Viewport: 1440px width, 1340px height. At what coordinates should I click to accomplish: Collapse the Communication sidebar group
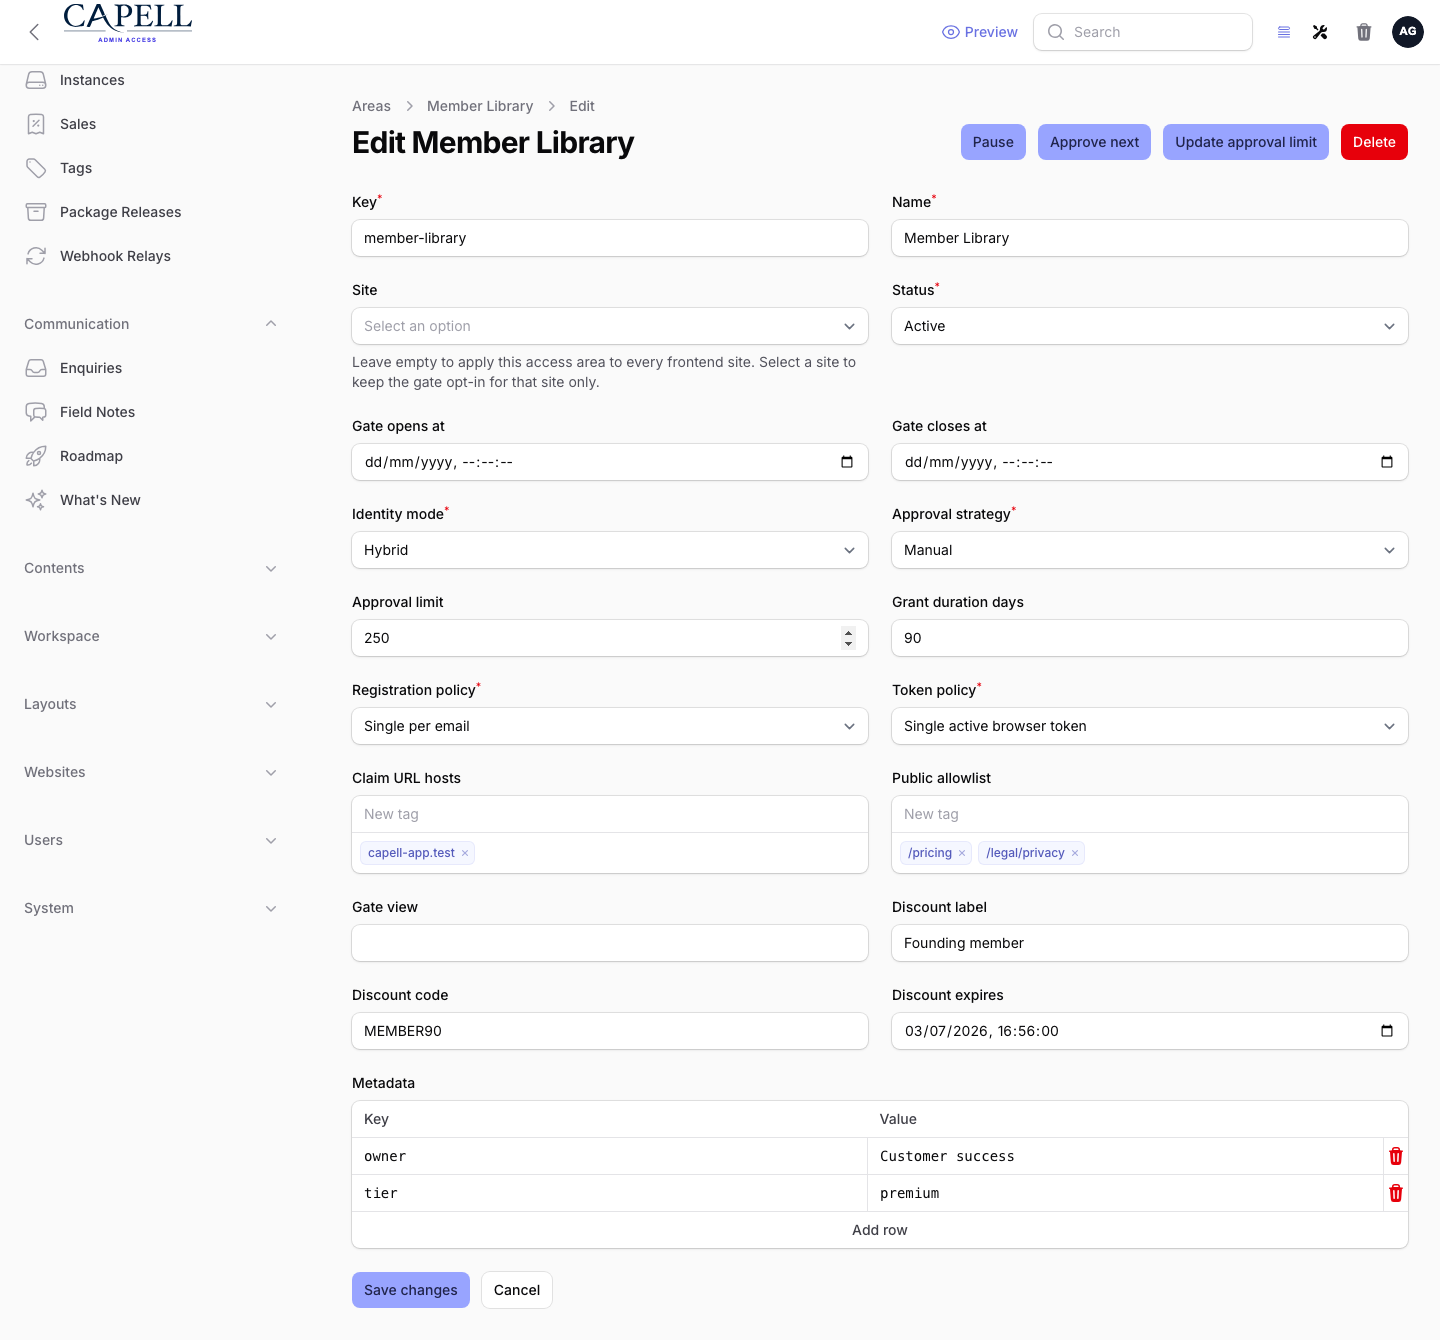271,324
